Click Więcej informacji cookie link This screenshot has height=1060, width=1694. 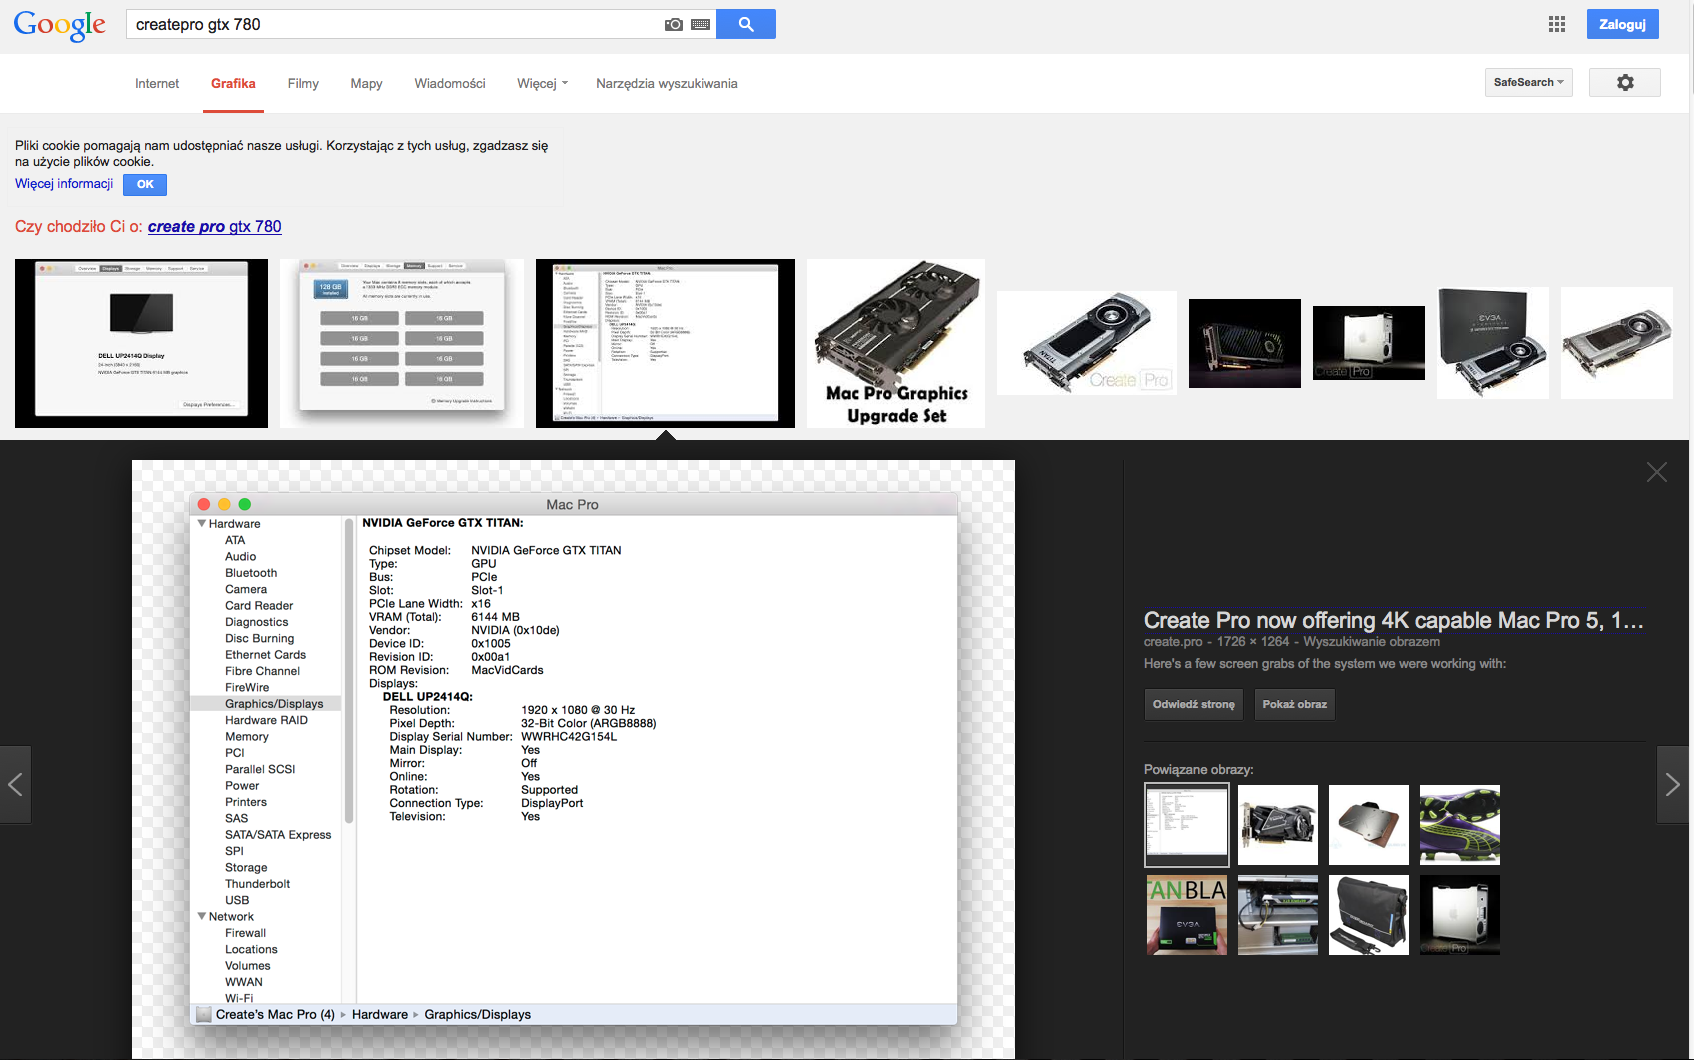[x=64, y=184]
